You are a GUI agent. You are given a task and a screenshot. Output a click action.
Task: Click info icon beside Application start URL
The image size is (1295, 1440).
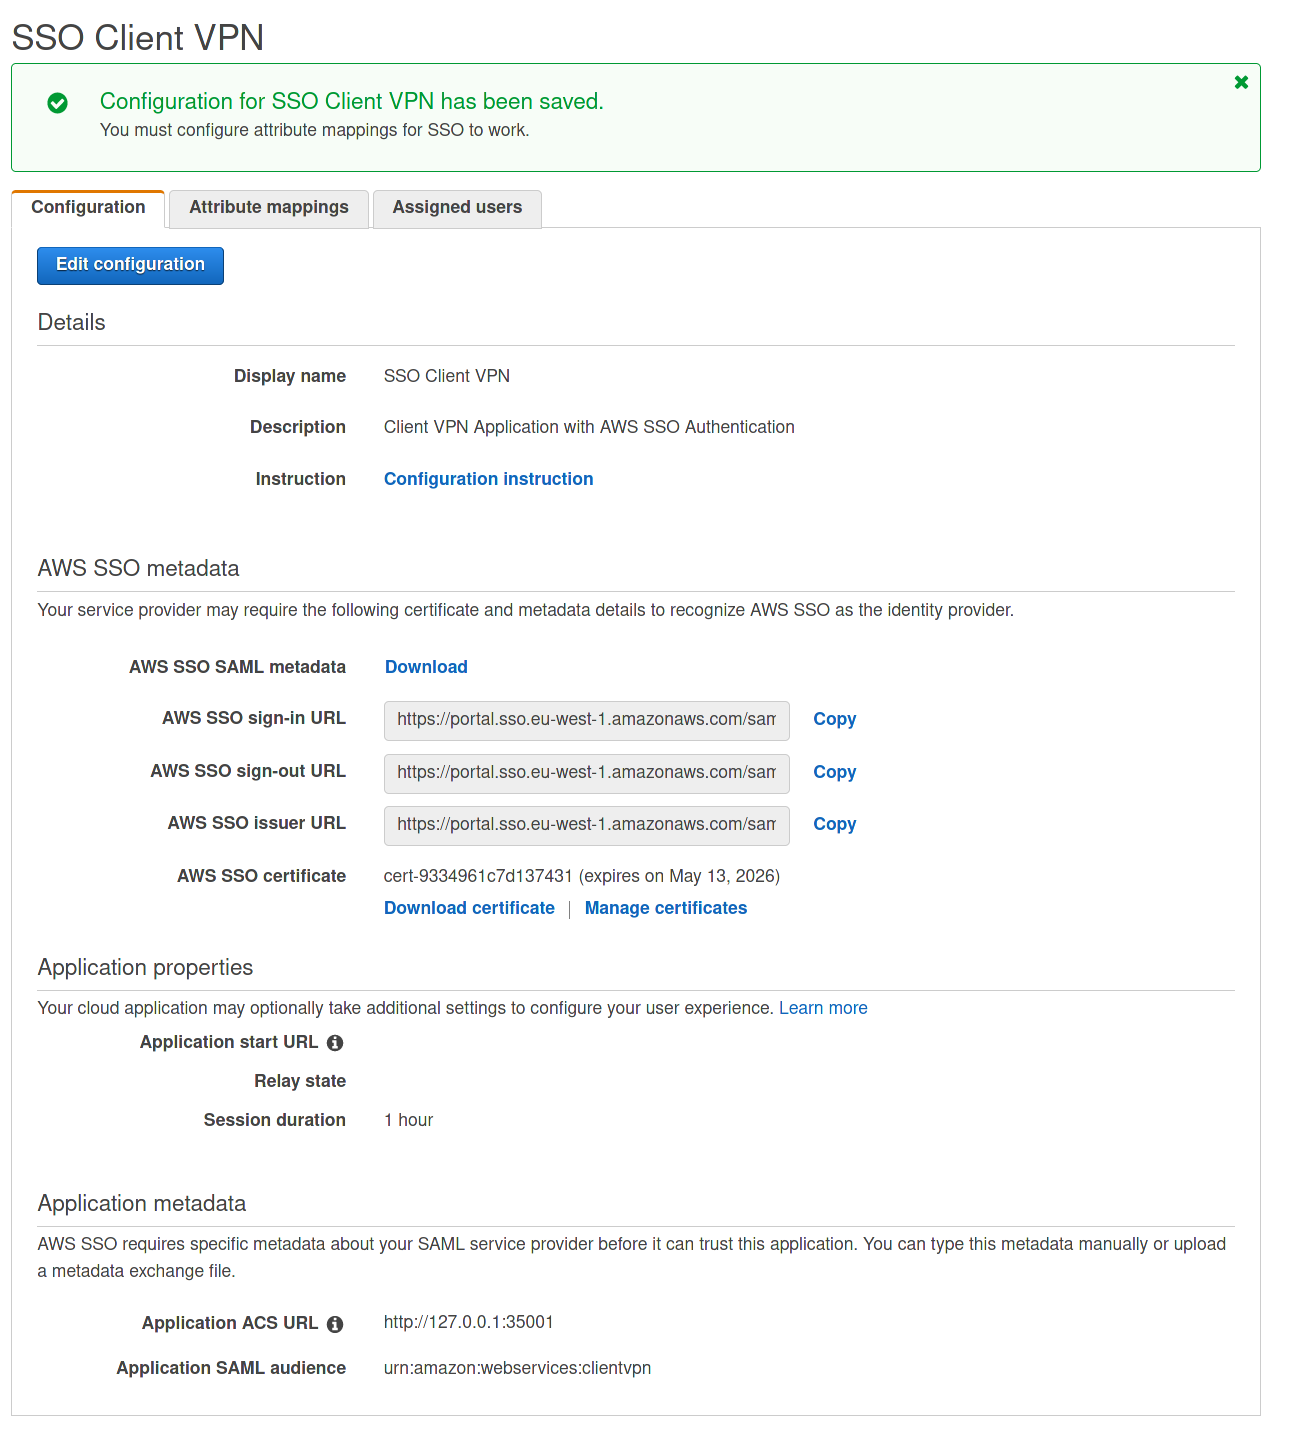pos(335,1043)
